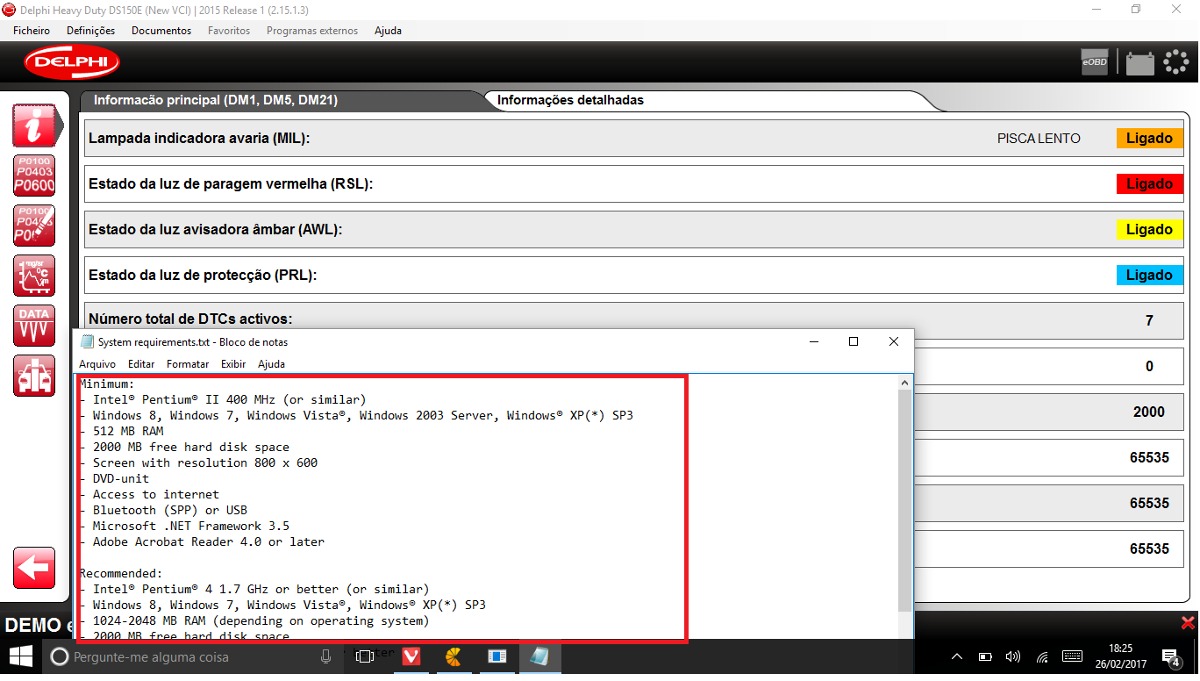Switch to Informação principal (DM1, DM5, DM21) tab

click(x=215, y=100)
